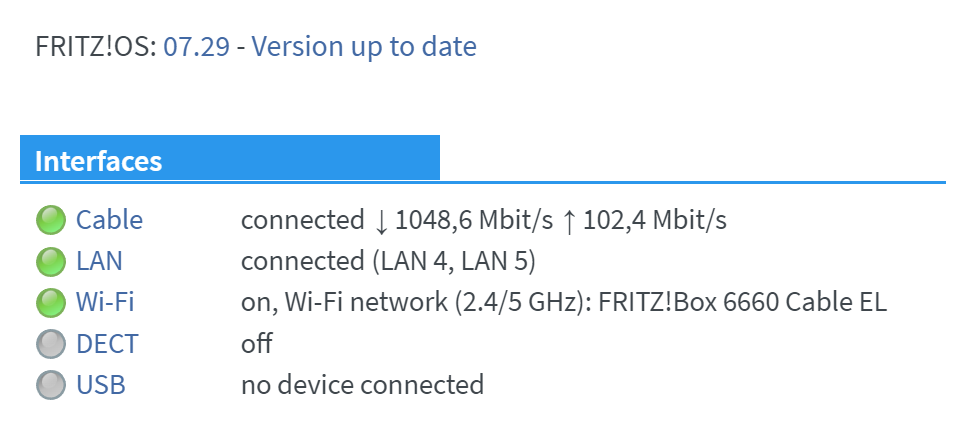Open the Cable interface link

tap(109, 220)
